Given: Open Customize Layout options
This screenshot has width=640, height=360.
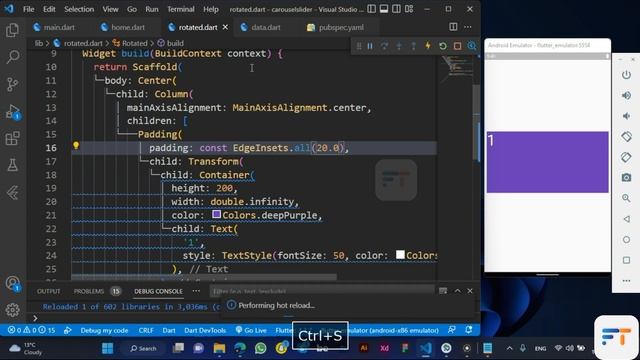Looking at the screenshot, I should pyautogui.click(x=409, y=9).
